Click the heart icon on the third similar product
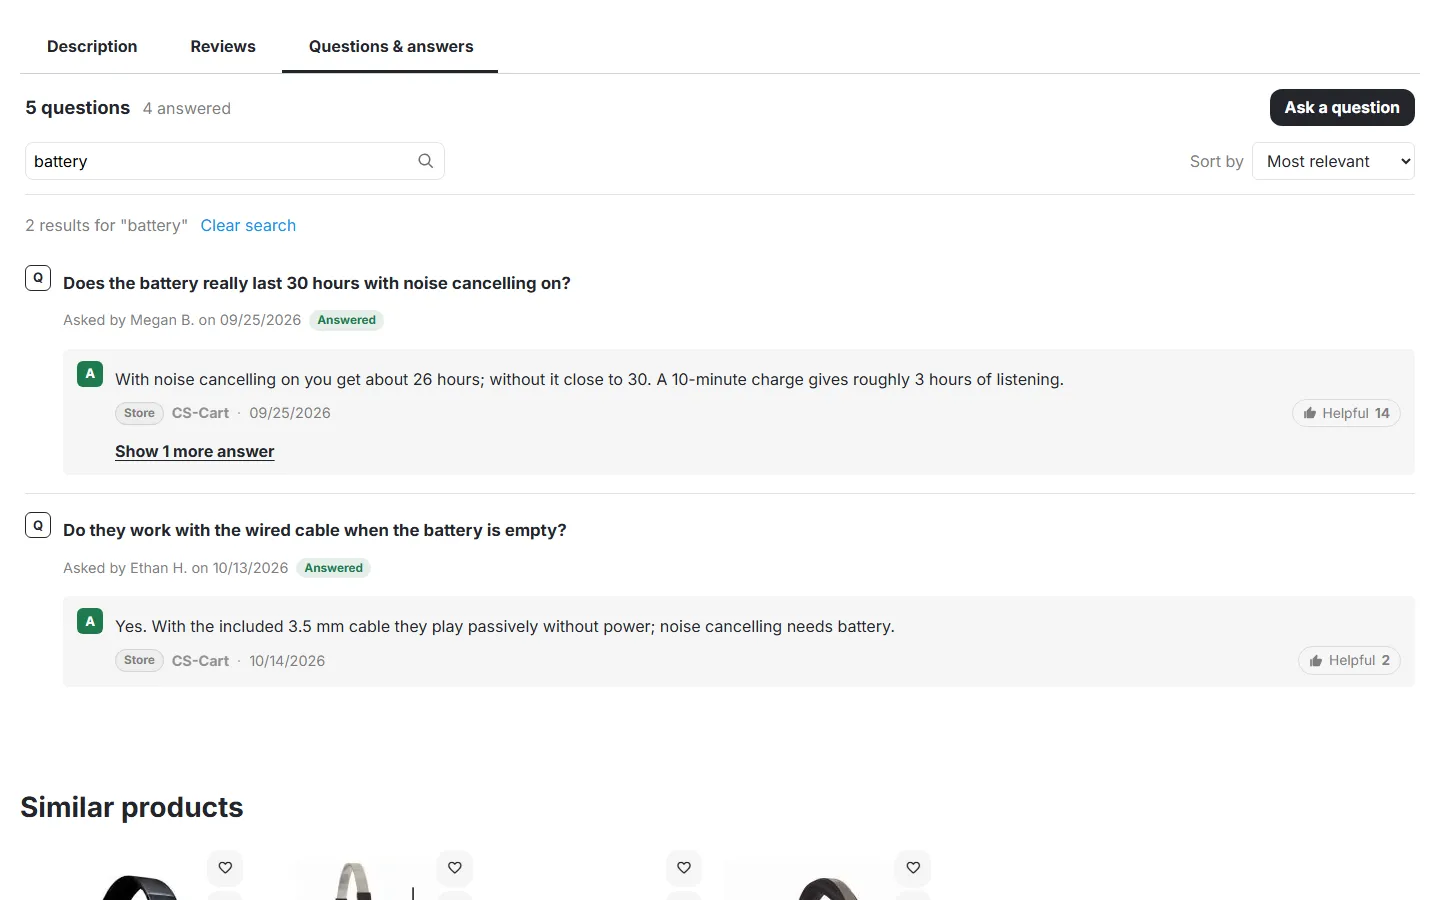The width and height of the screenshot is (1440, 900). pos(684,867)
